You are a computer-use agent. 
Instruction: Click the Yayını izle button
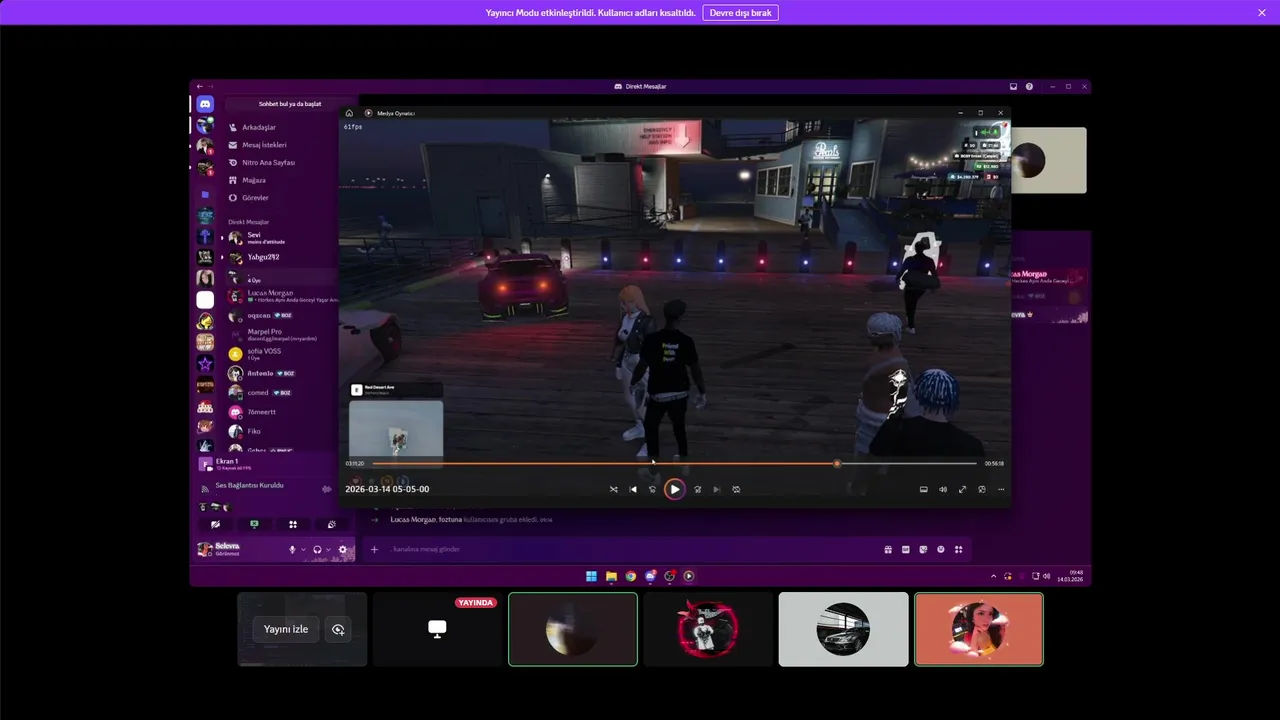click(x=286, y=629)
